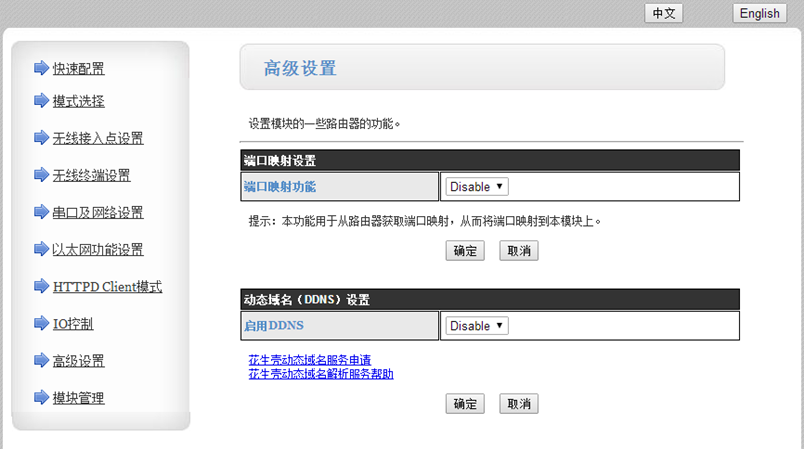Confirm port mapping with 确定 button
Screen dimensions: 804x449
[x=465, y=251]
